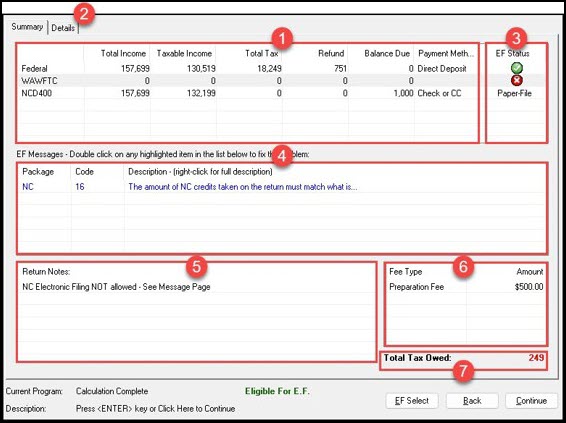Click the EF Select button

(x=412, y=401)
